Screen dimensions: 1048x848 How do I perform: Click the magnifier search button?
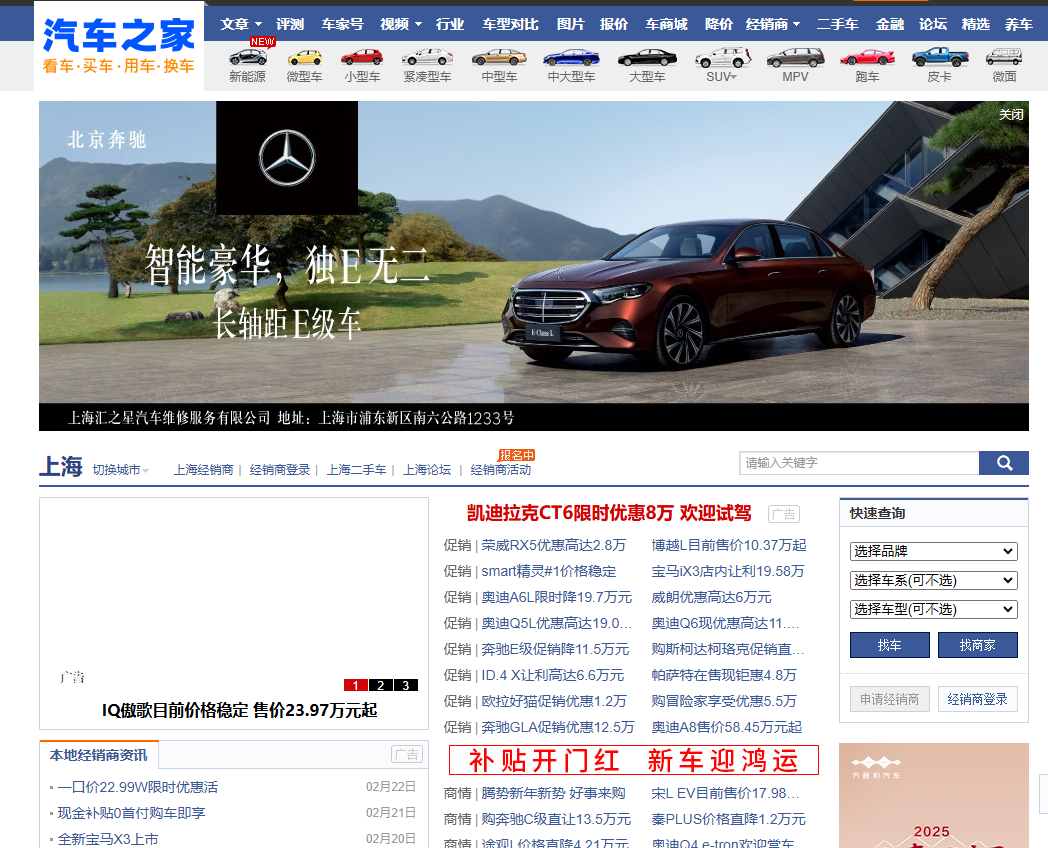1003,463
